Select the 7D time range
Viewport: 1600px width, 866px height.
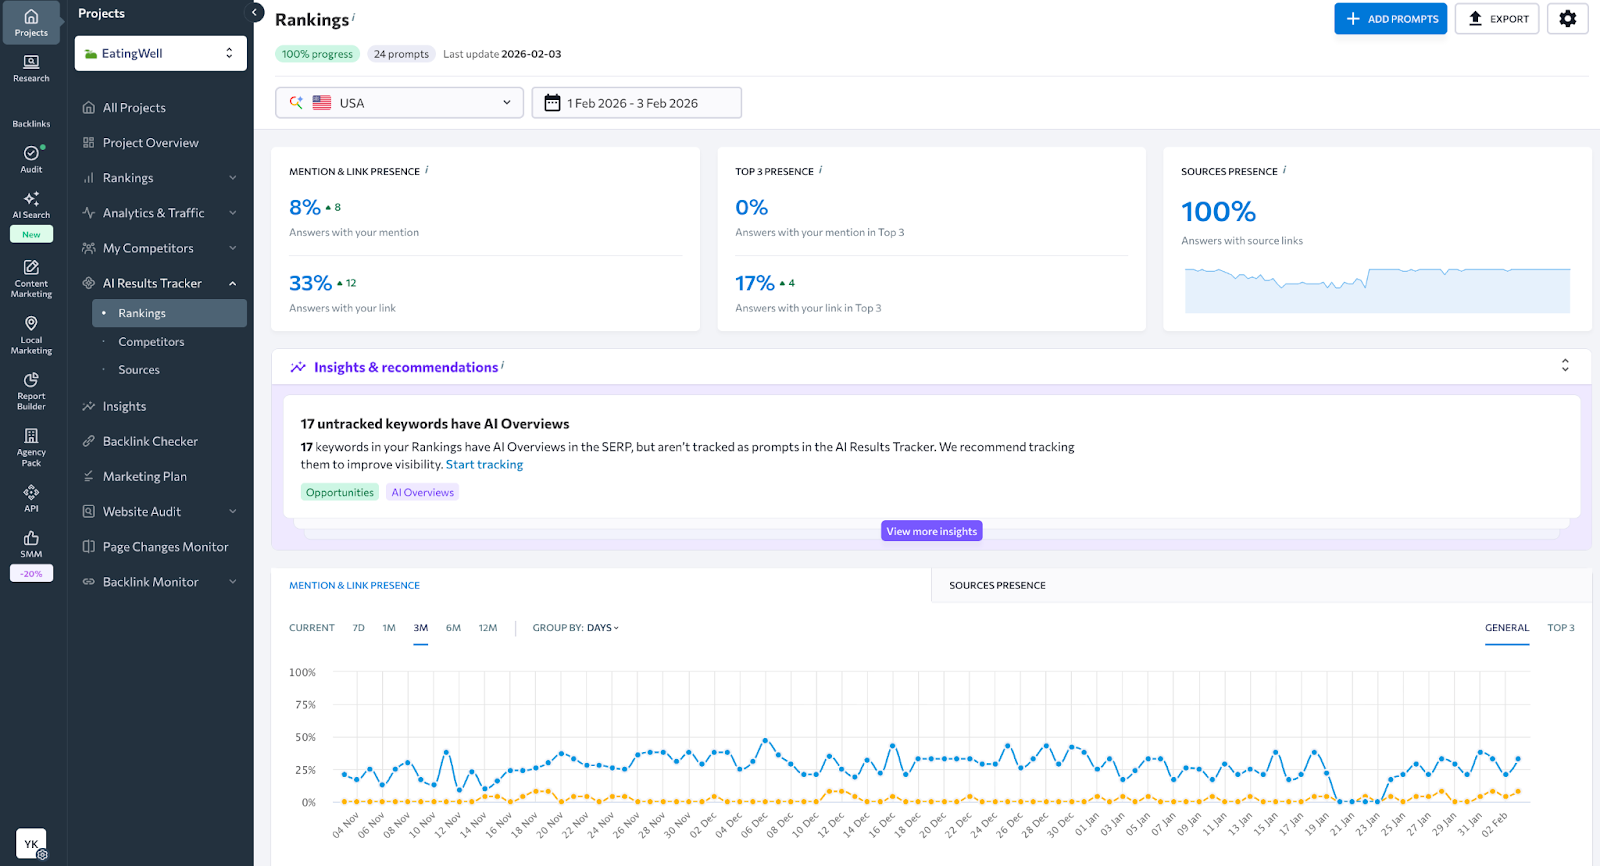[x=358, y=628]
